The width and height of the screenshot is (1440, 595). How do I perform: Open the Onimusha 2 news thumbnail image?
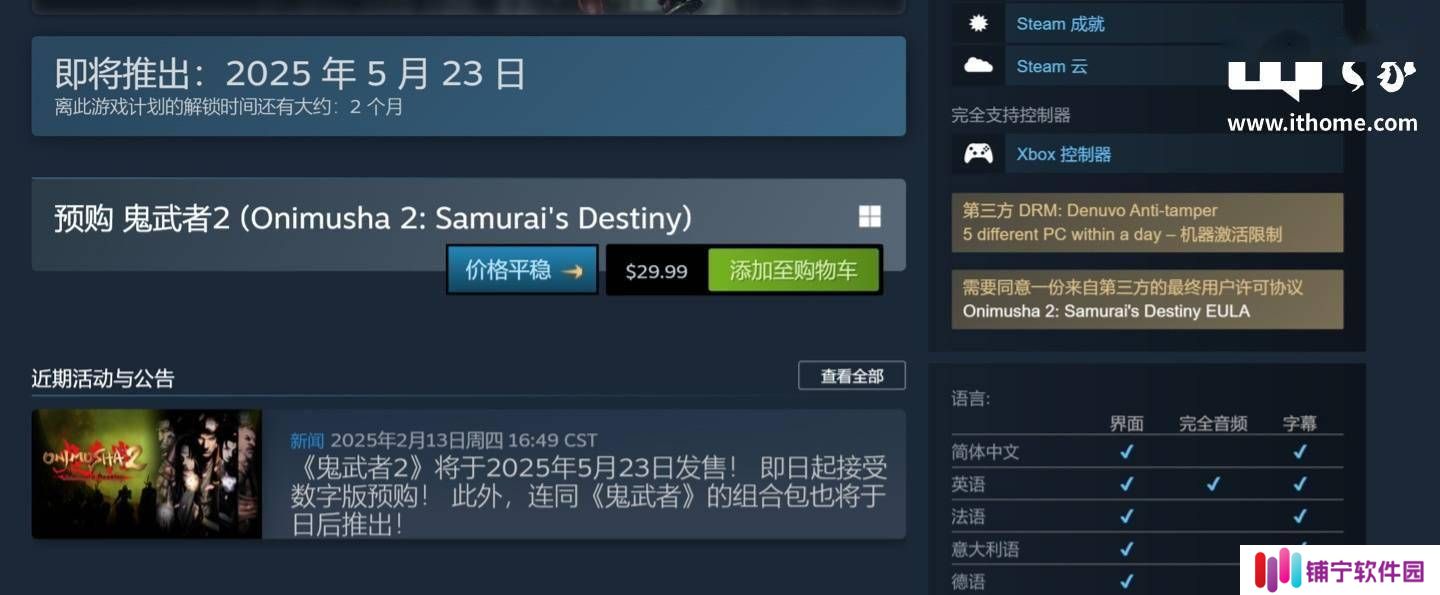tap(147, 474)
